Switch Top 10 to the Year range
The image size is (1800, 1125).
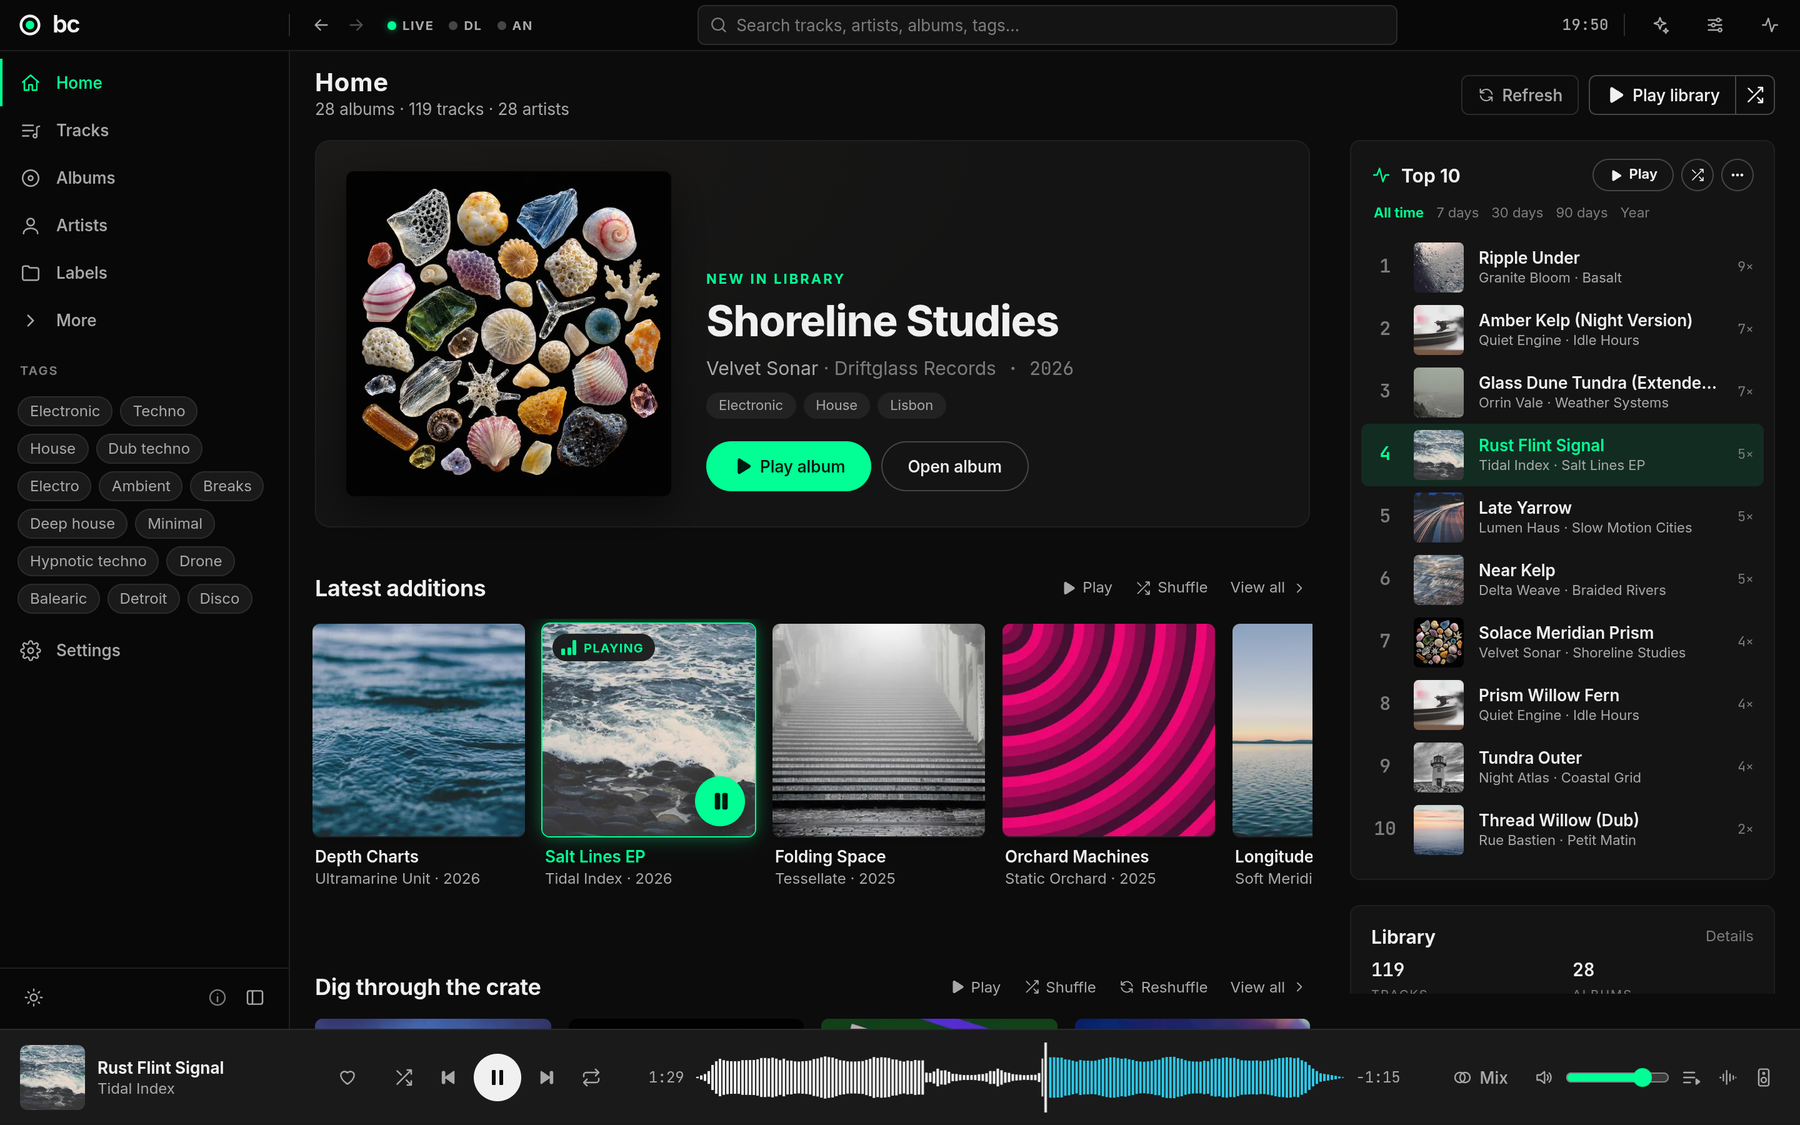[1634, 213]
